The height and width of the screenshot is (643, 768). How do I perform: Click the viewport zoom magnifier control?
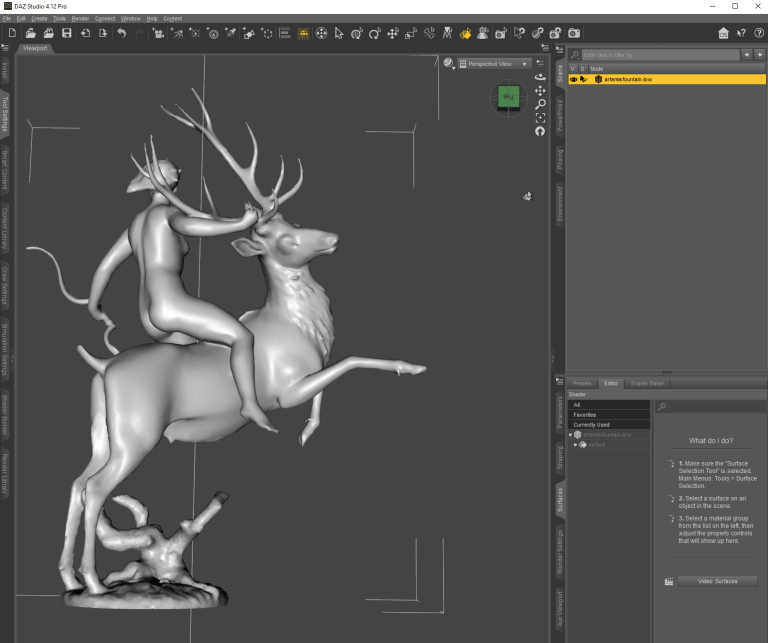click(540, 104)
